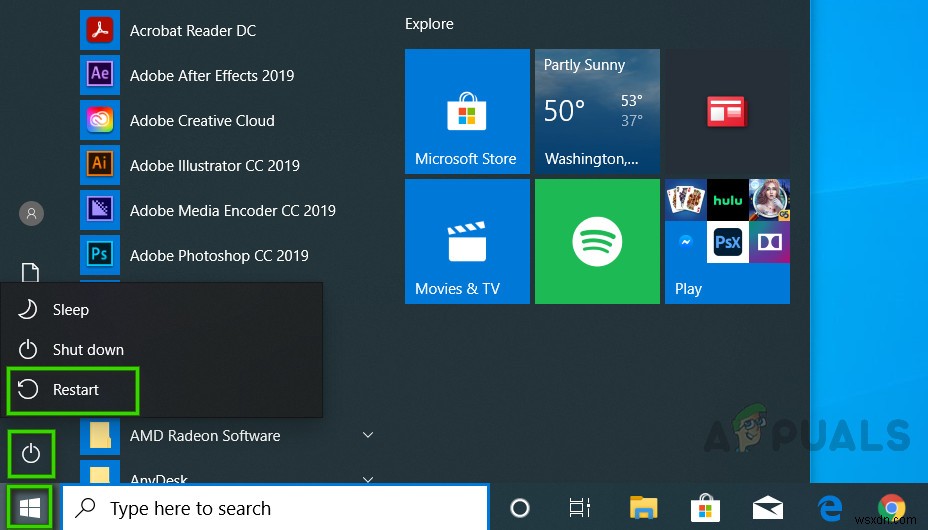
Task: Click the Power icon in Start sidebar
Action: tap(31, 454)
